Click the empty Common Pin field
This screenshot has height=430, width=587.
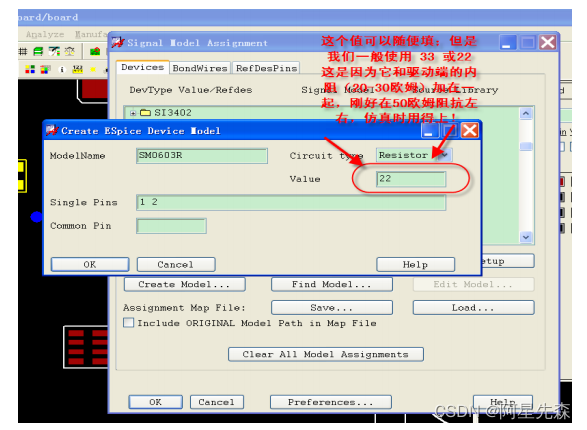pos(171,226)
